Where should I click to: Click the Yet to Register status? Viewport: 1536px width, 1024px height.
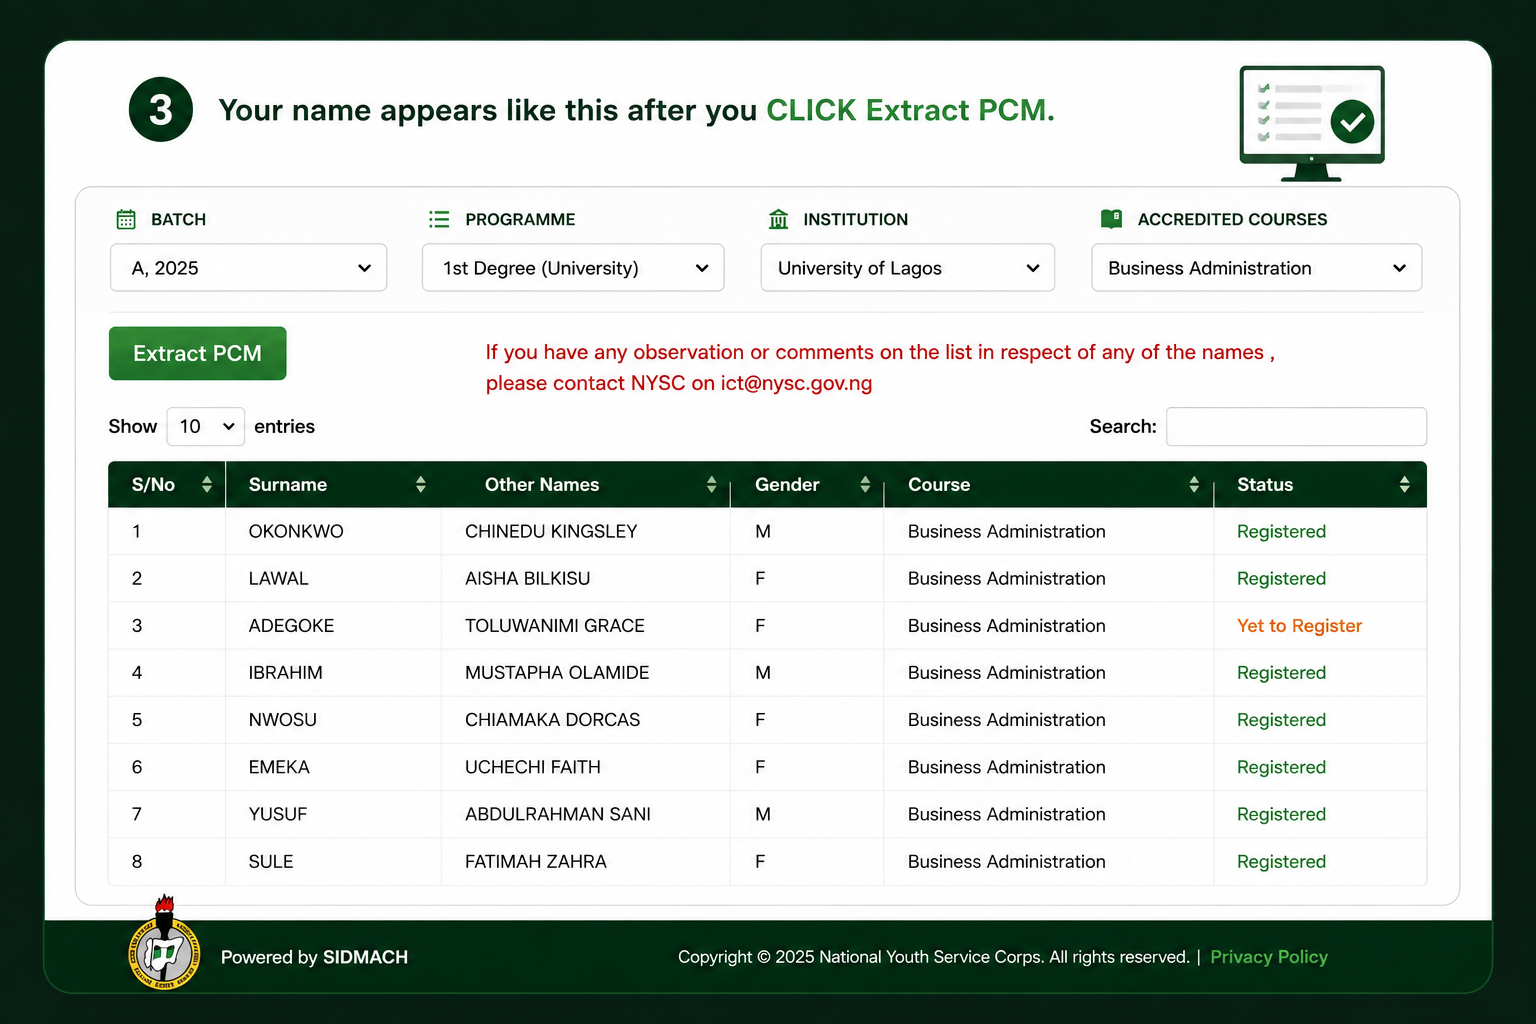click(1300, 626)
